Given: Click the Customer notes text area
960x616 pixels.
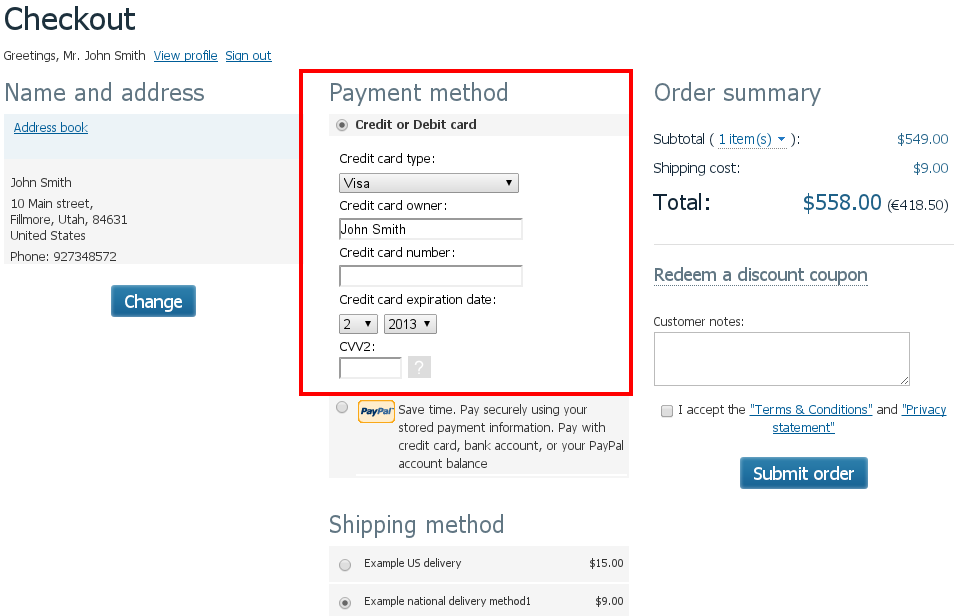Looking at the screenshot, I should 781,359.
